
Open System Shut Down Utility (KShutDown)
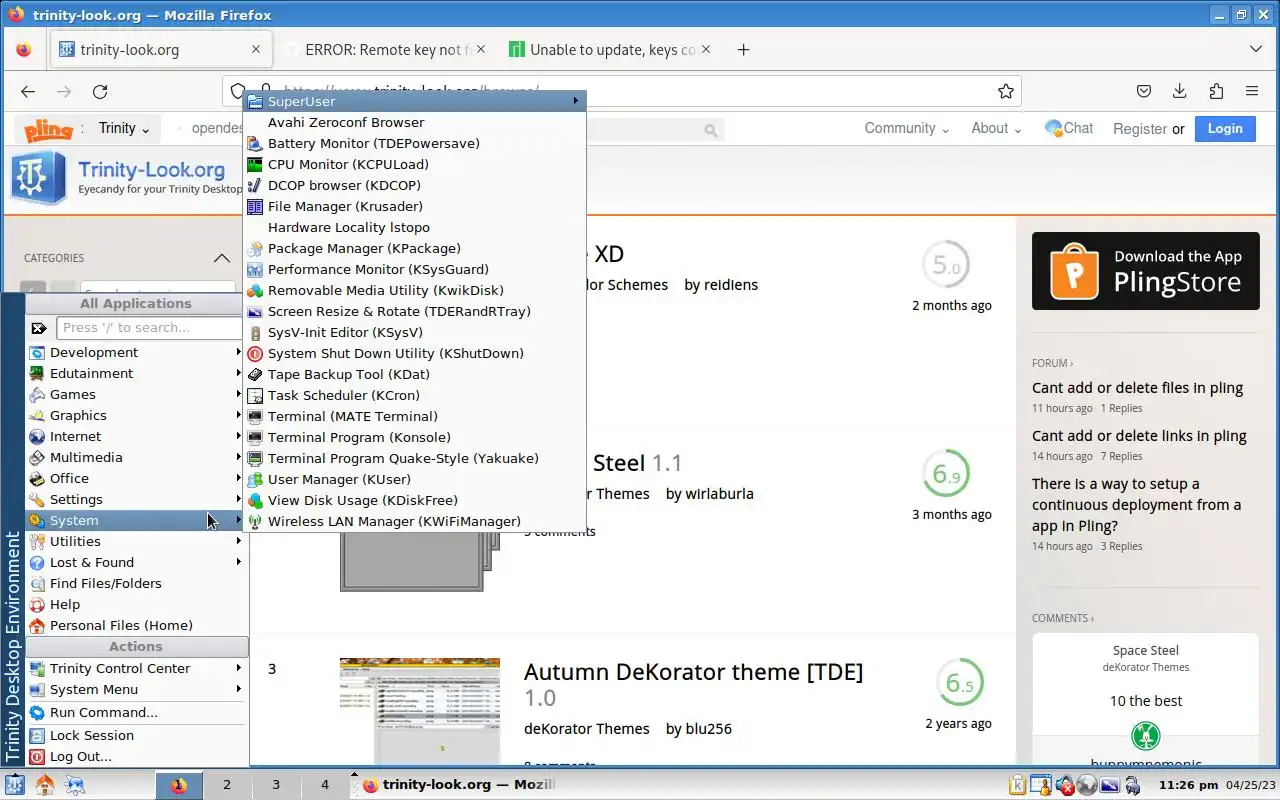[414, 353]
